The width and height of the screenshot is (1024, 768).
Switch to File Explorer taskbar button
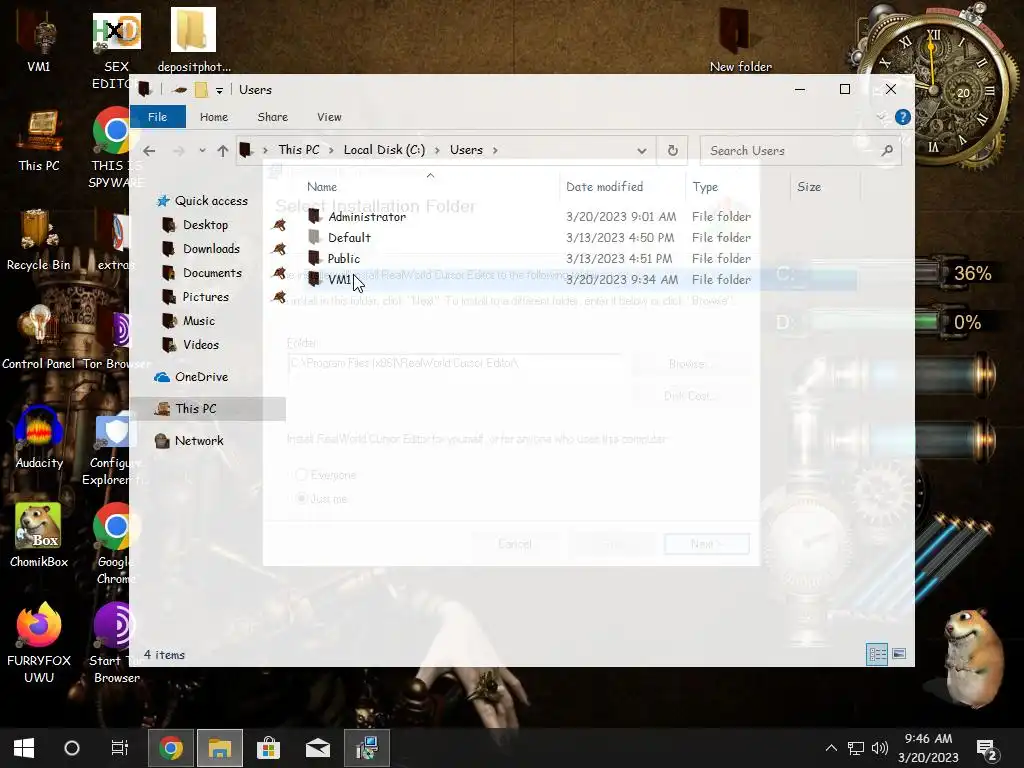click(220, 748)
